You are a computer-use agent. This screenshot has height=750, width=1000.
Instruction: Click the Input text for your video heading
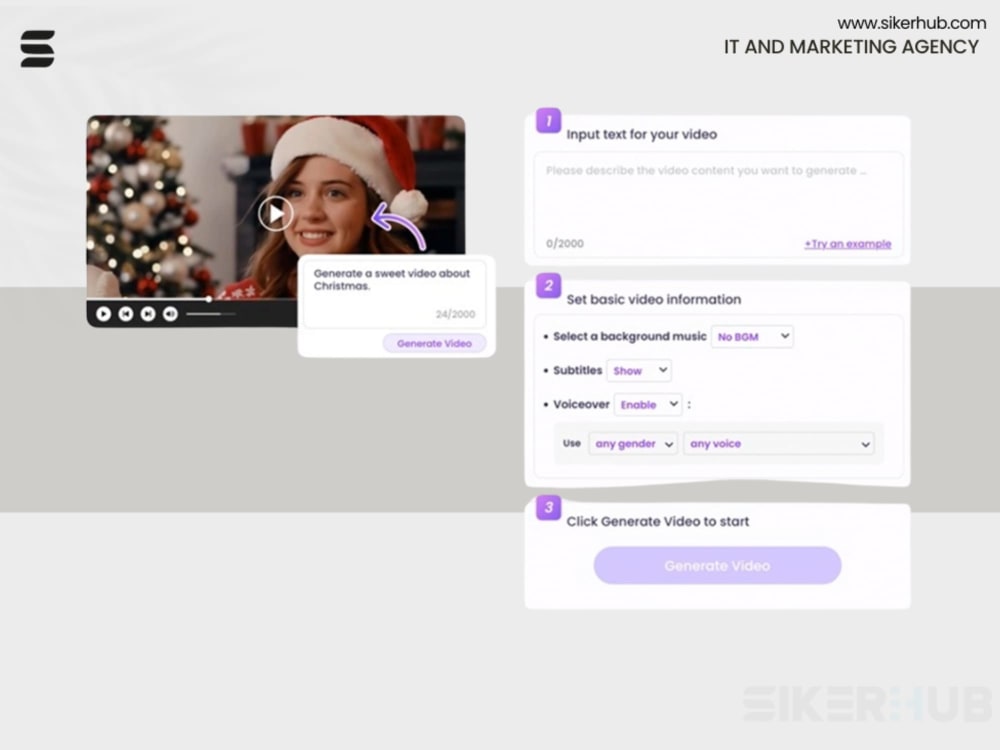coord(642,134)
